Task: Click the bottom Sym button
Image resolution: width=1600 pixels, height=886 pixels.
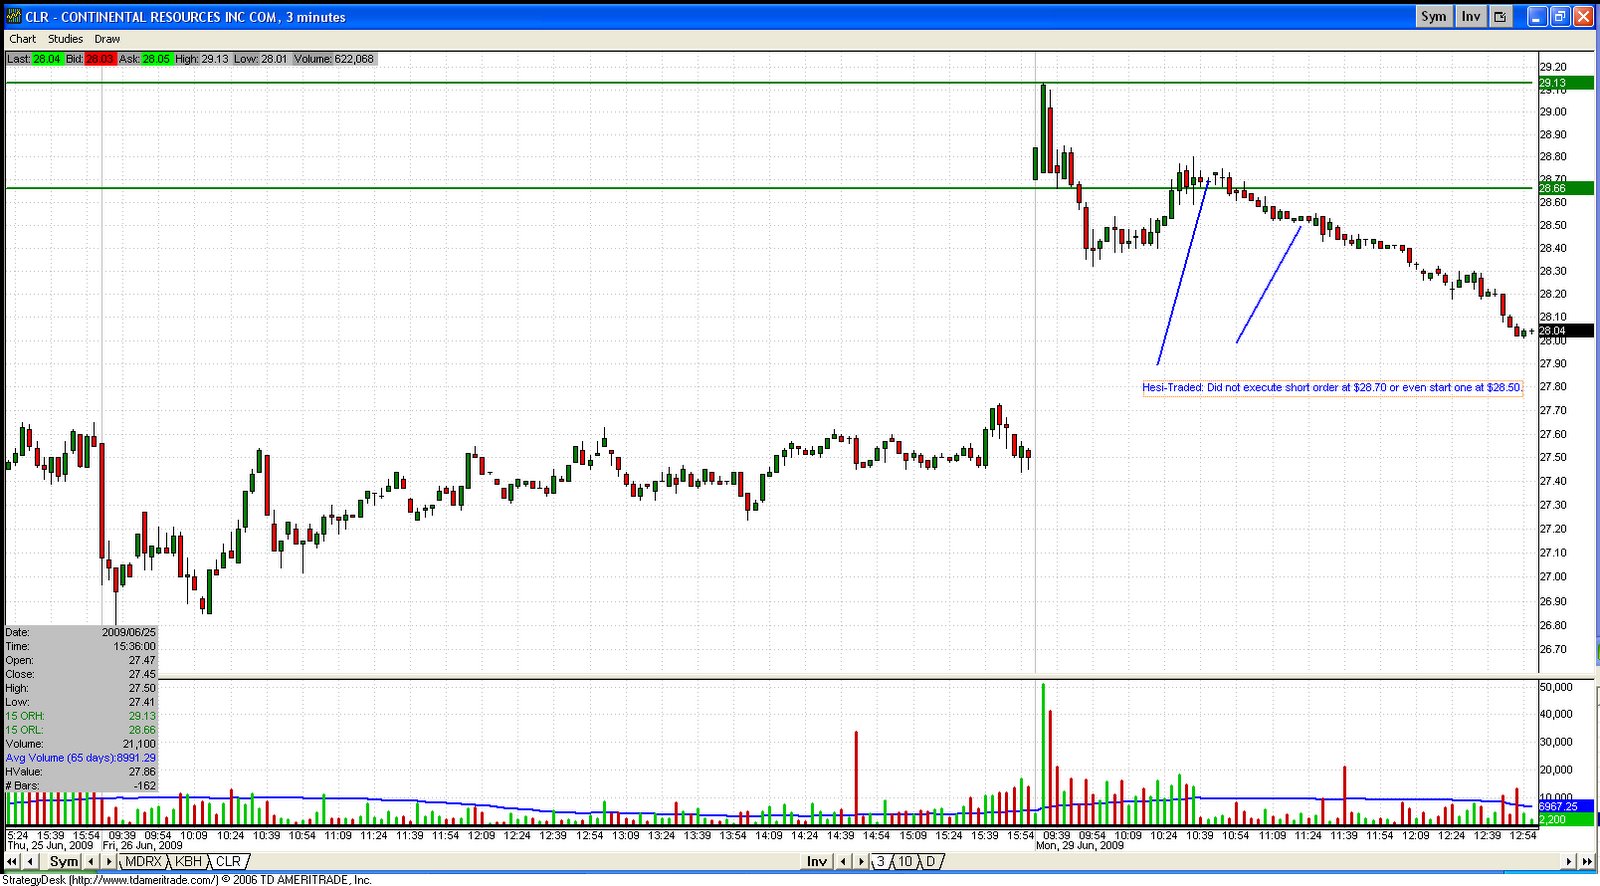Action: click(63, 861)
